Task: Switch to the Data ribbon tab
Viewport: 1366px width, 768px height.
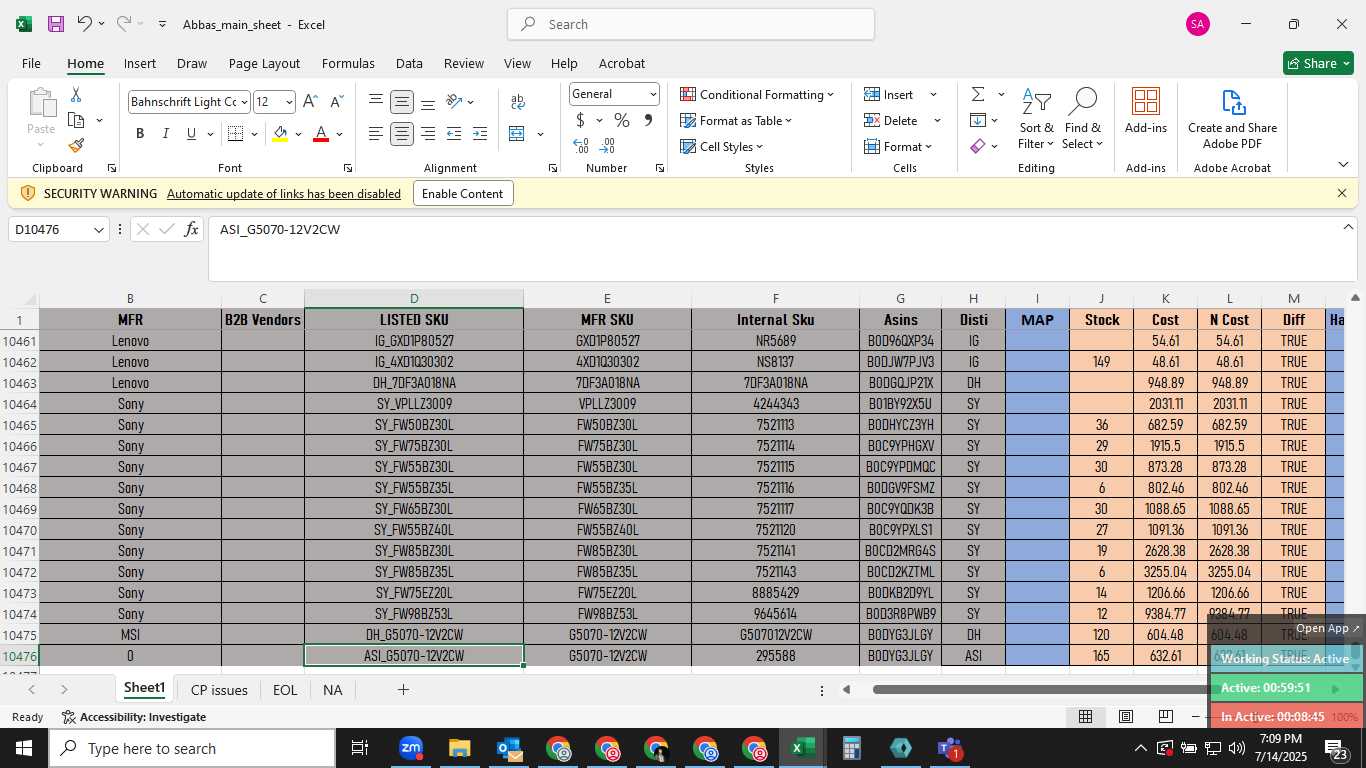Action: coord(409,63)
